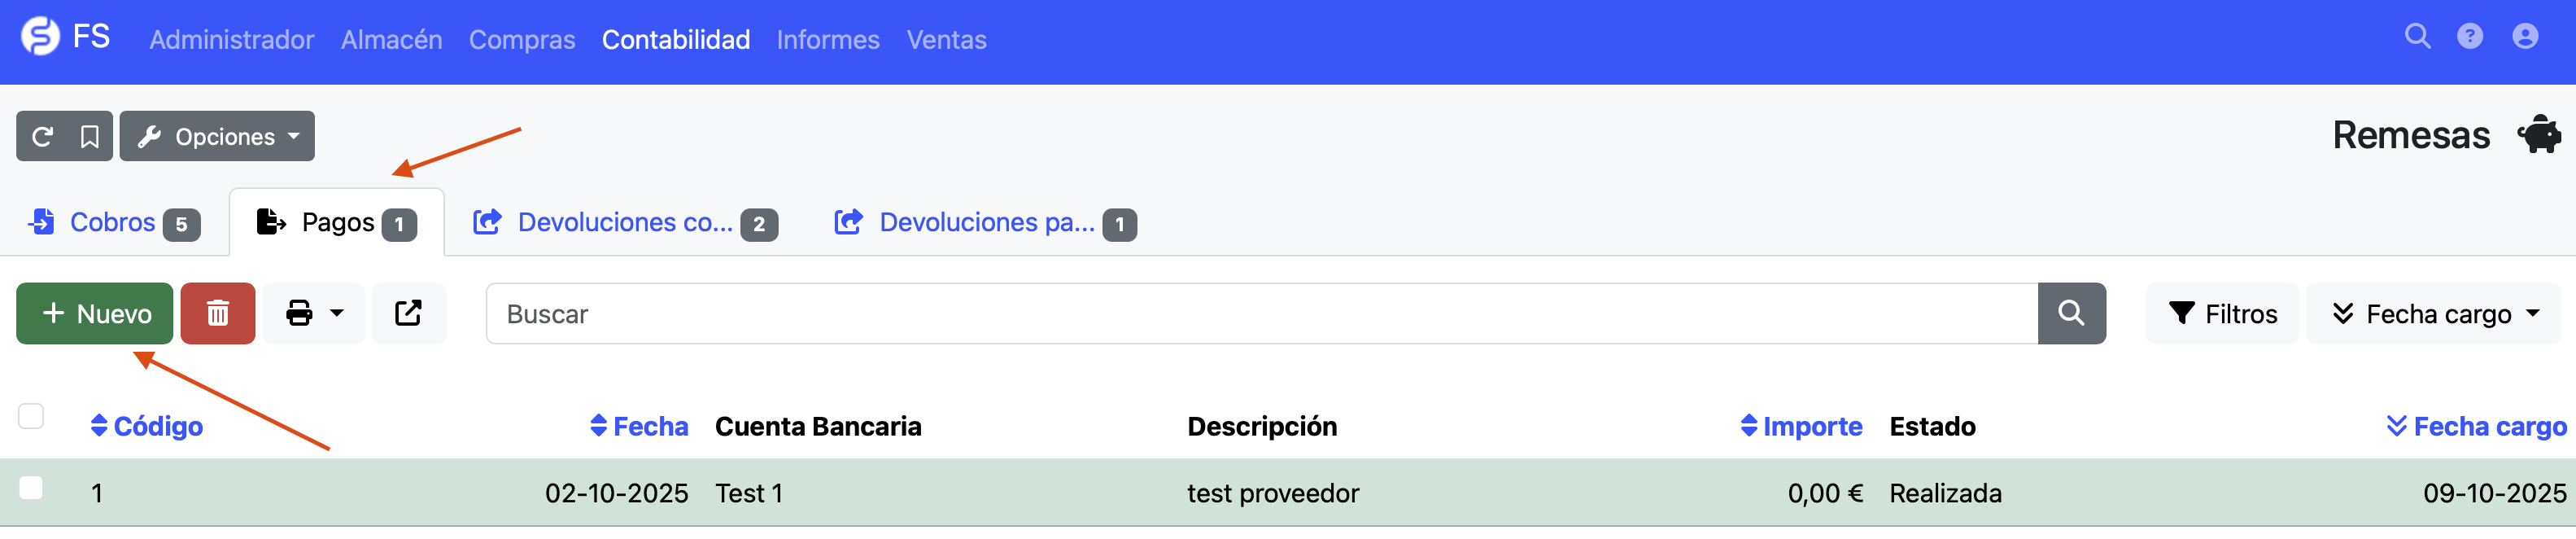Click the magnifier button beside the search box
This screenshot has height=539, width=2576.
point(2070,313)
